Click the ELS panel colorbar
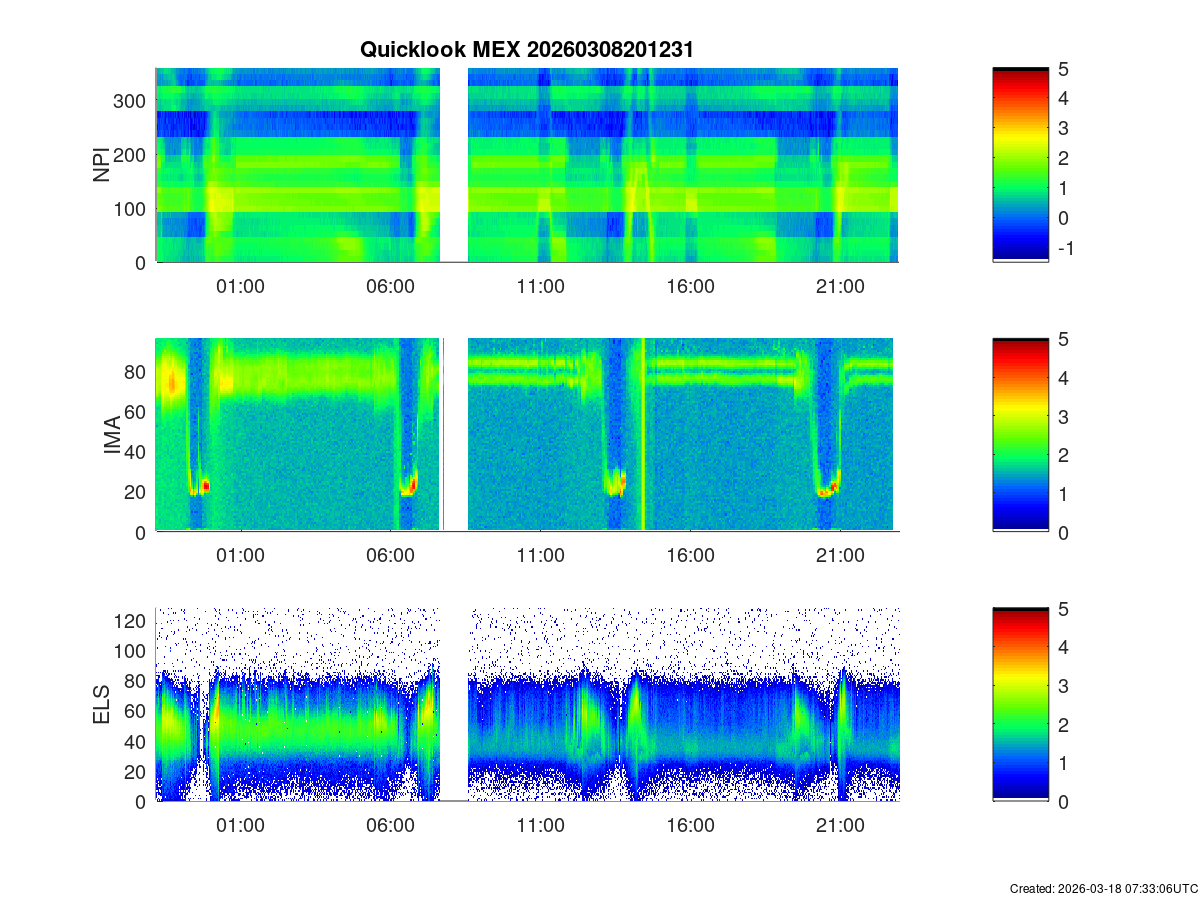 (1020, 704)
